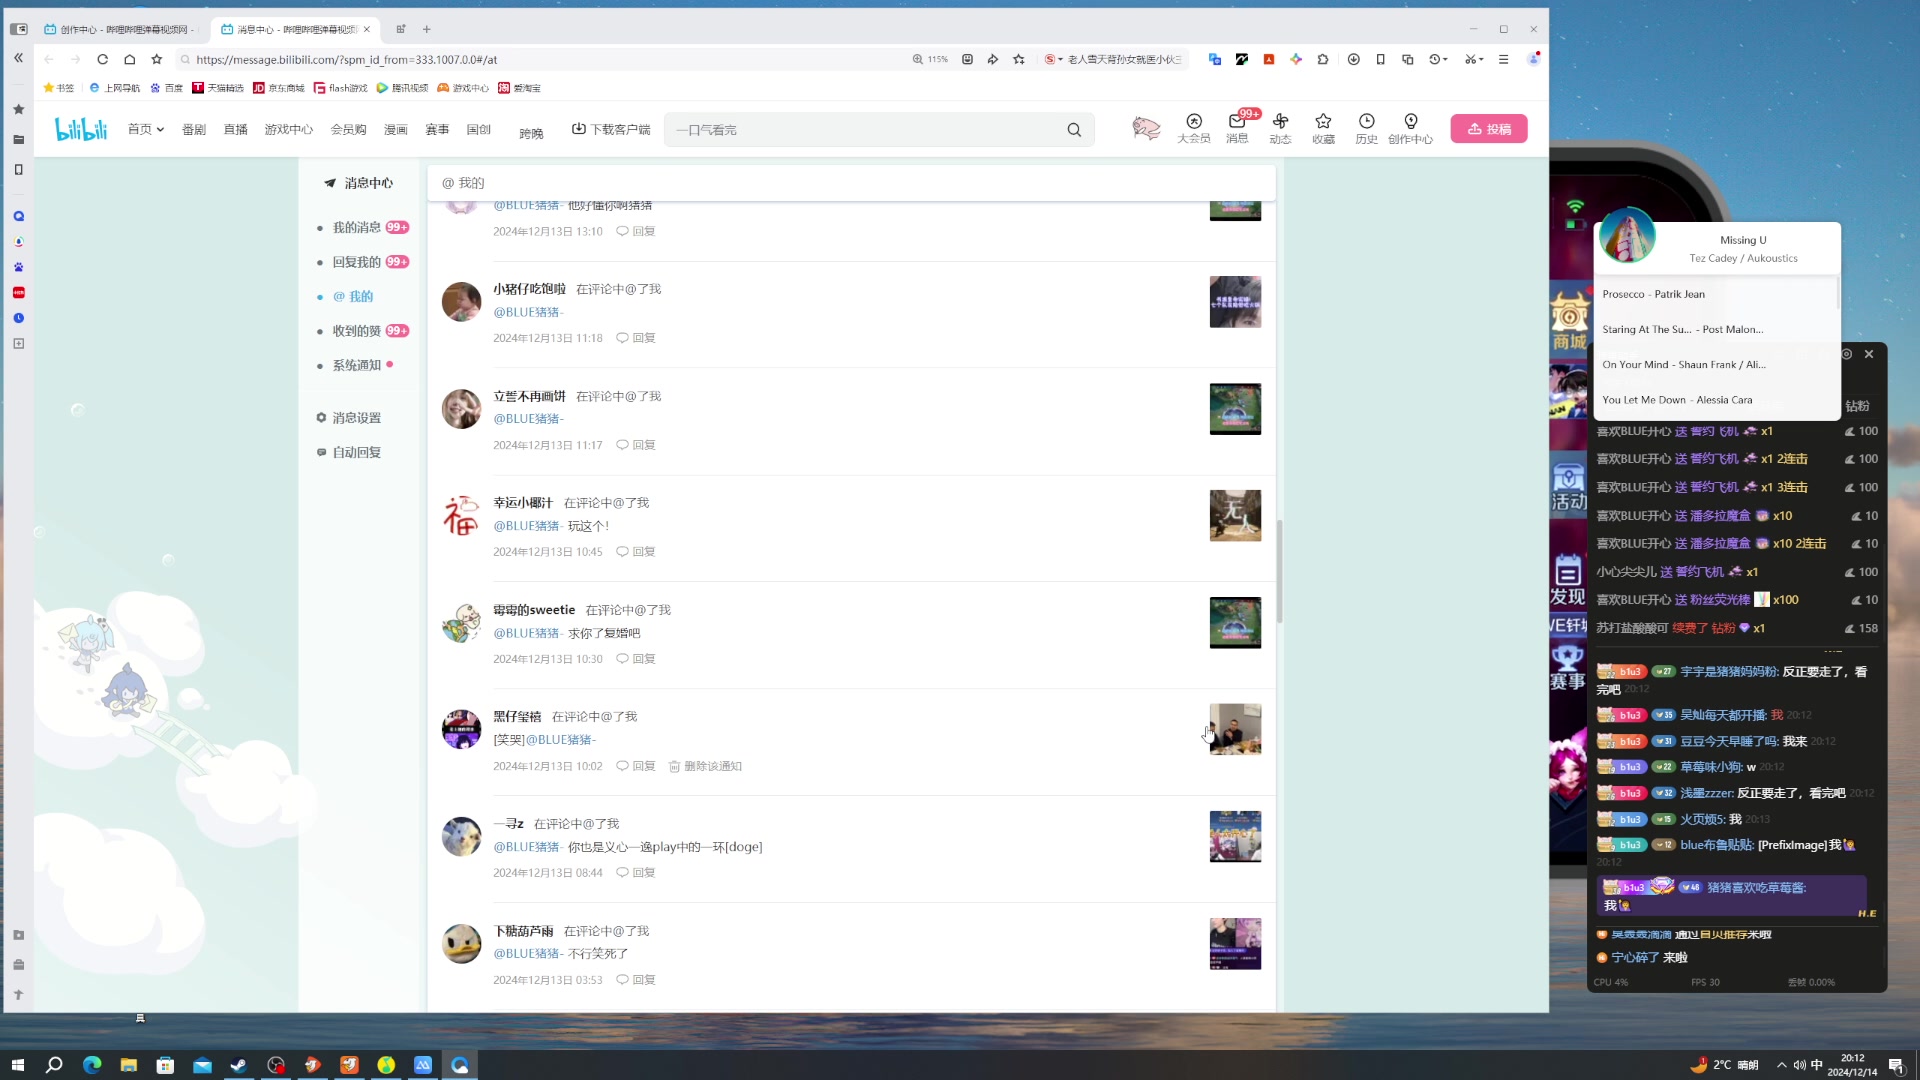Open zoom level 115% control
Image resolution: width=1920 pixels, height=1080 pixels.
click(930, 59)
